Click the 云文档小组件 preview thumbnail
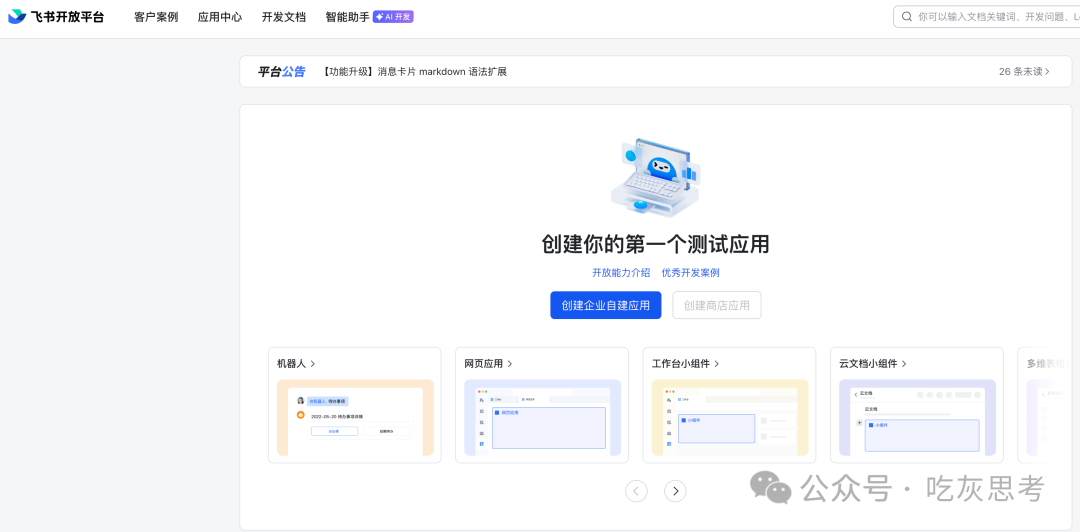The width and height of the screenshot is (1080, 532). click(x=917, y=418)
